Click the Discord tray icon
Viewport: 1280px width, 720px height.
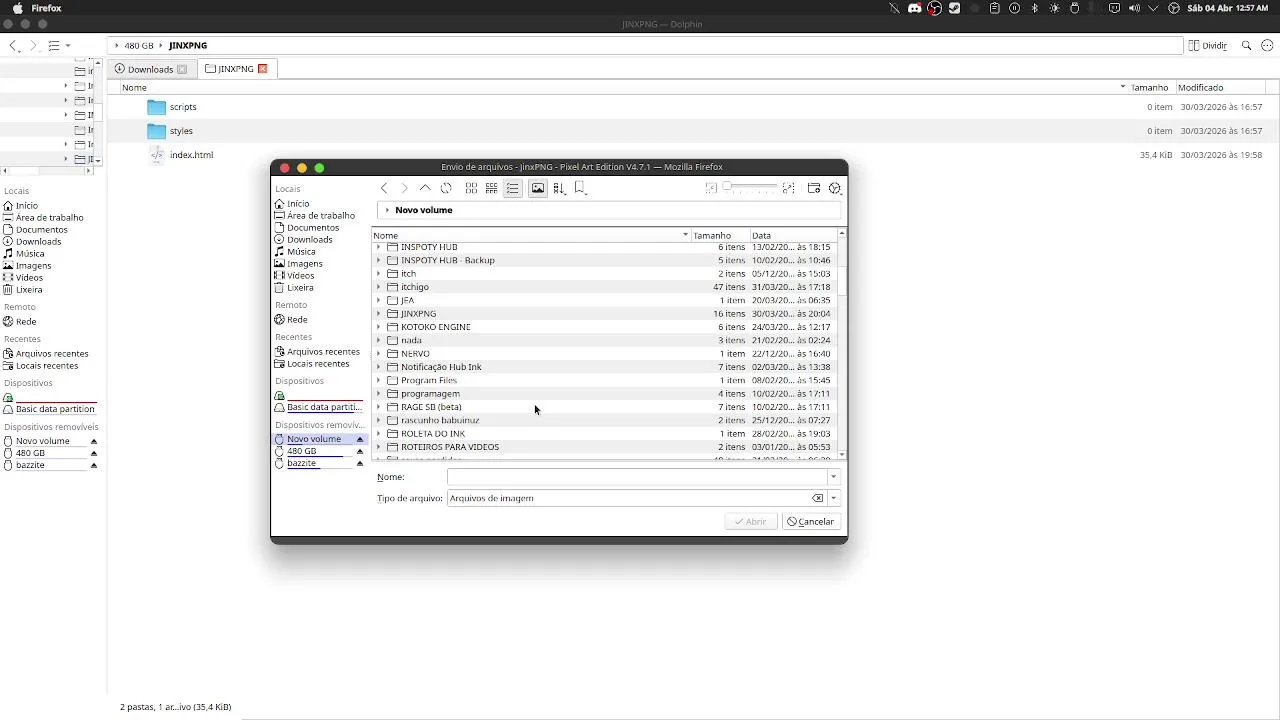pyautogui.click(x=914, y=8)
